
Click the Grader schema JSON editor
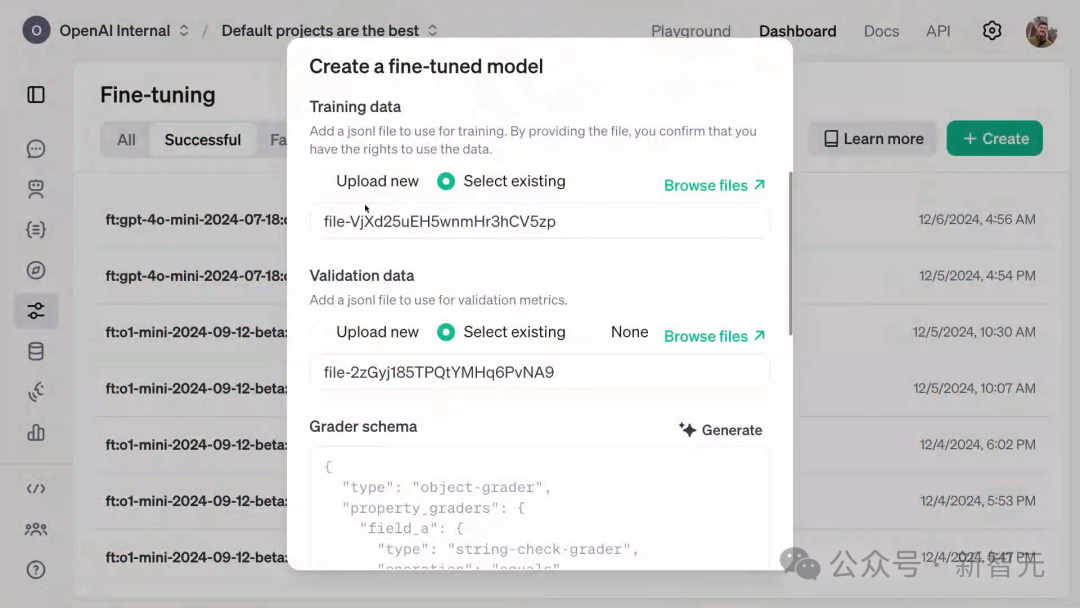click(x=539, y=508)
